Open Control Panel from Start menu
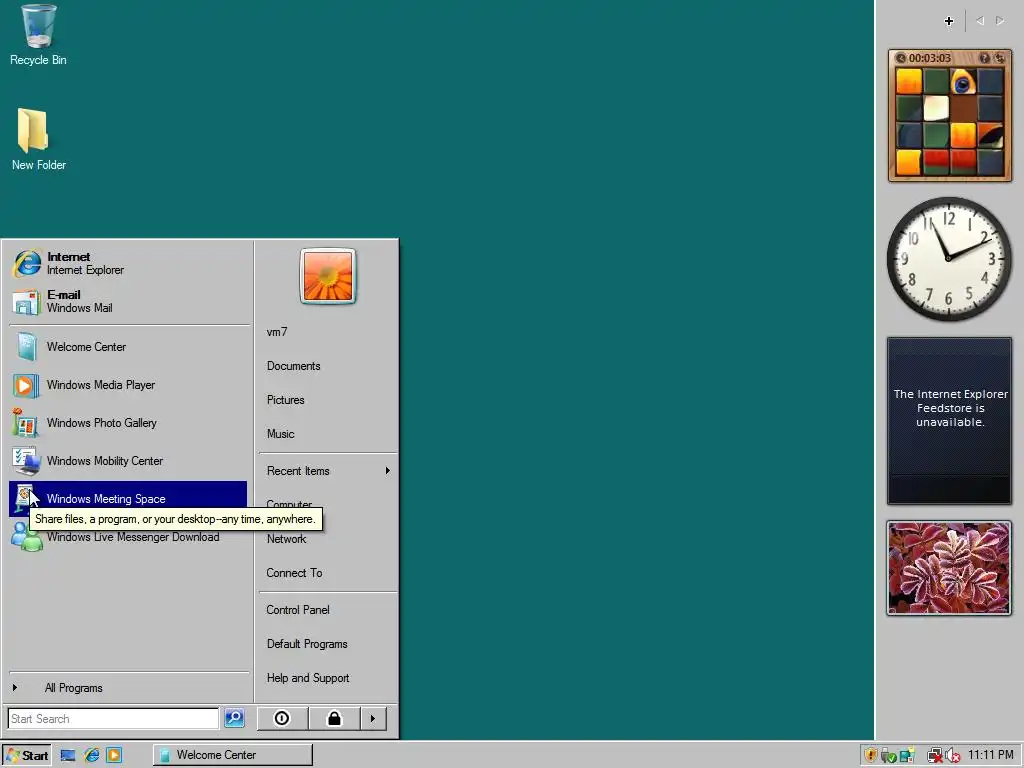 coord(328,610)
